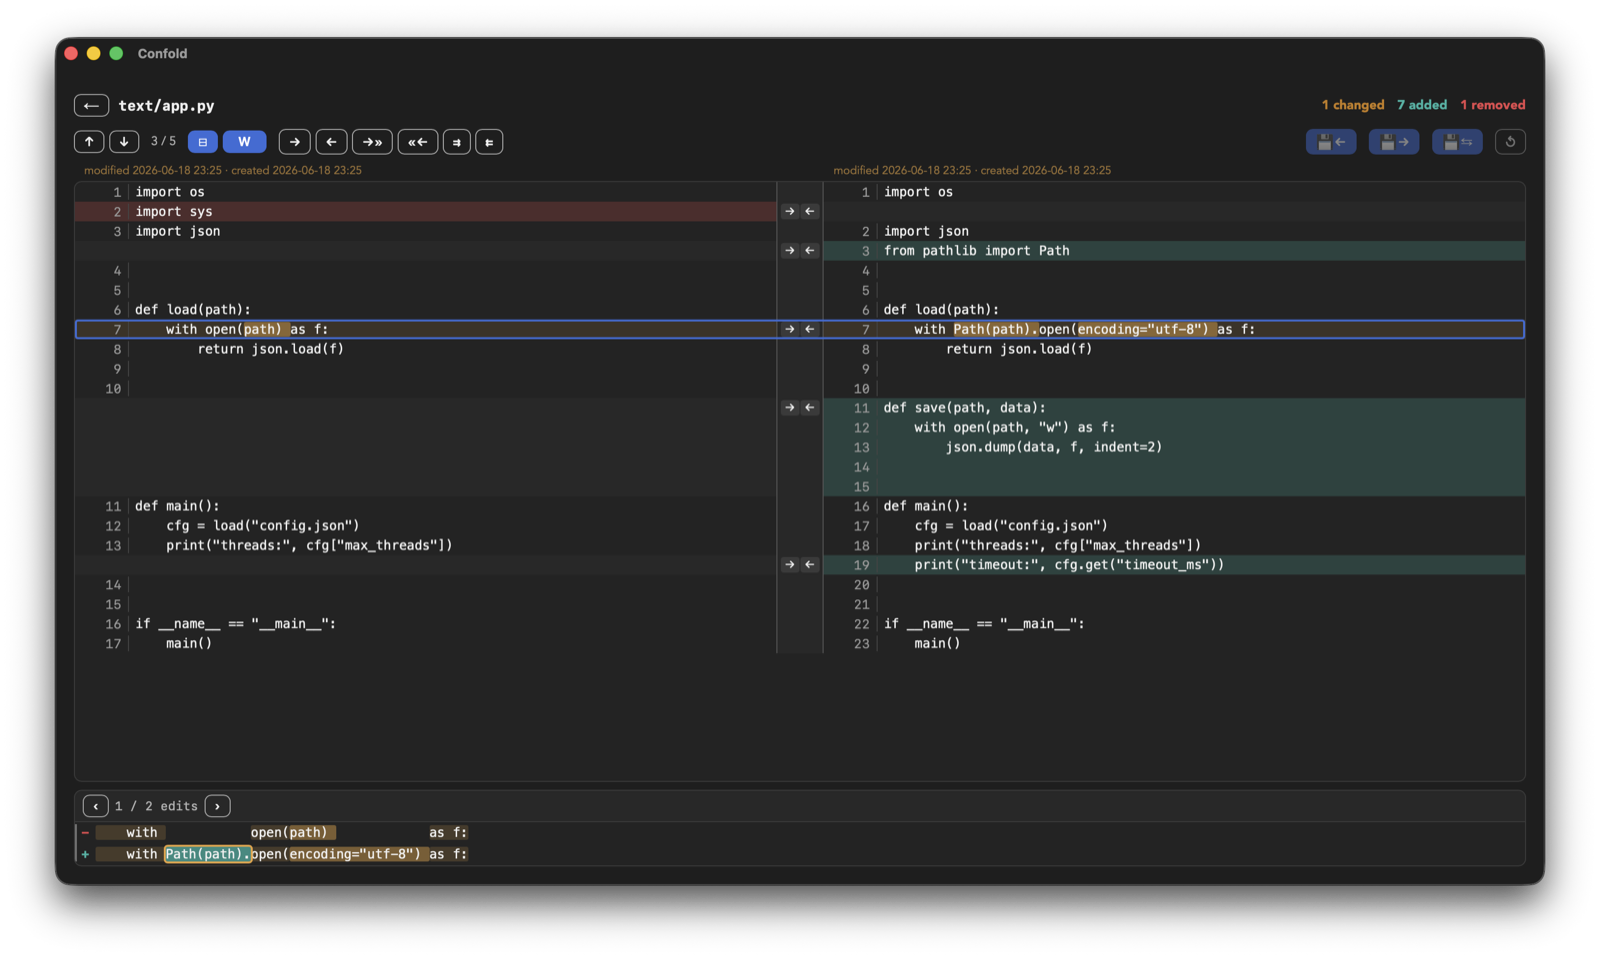Click 'cfg = load("config.json")' in left pane

262,525
